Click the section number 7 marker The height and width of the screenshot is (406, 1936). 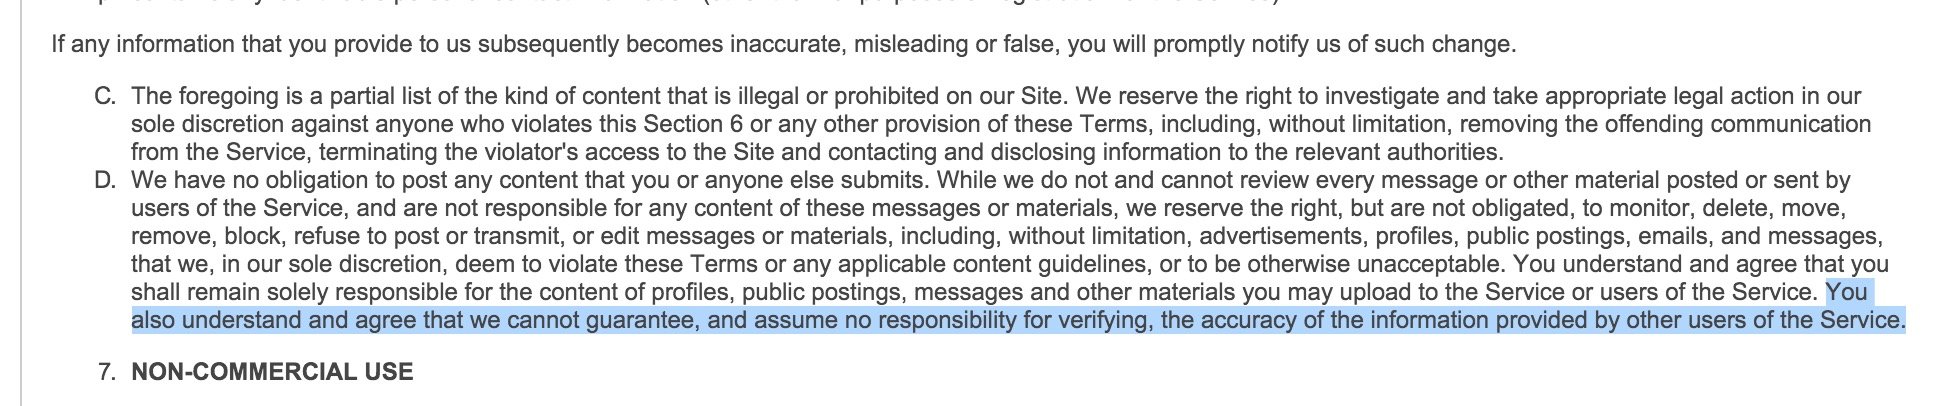pyautogui.click(x=107, y=372)
